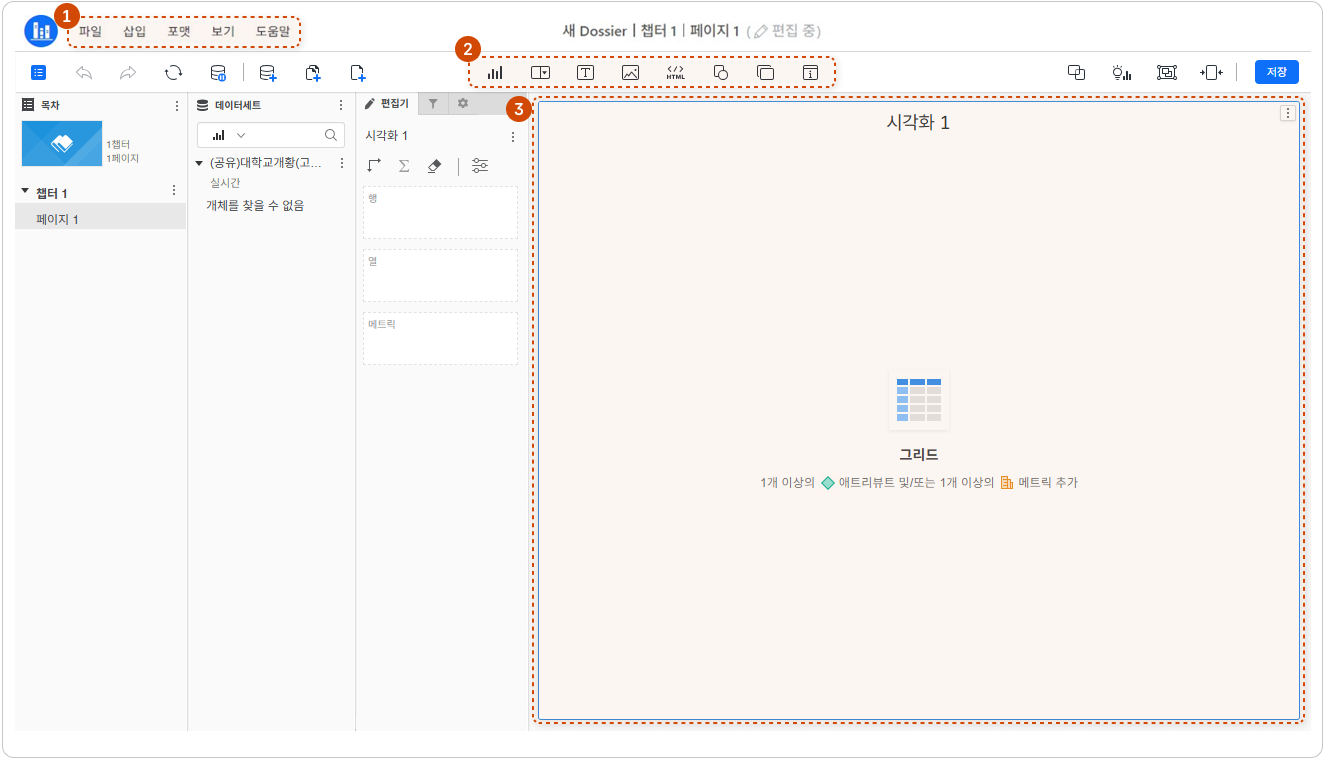Open the 목차 panel kebab menu
The image size is (1325, 760).
click(x=177, y=105)
